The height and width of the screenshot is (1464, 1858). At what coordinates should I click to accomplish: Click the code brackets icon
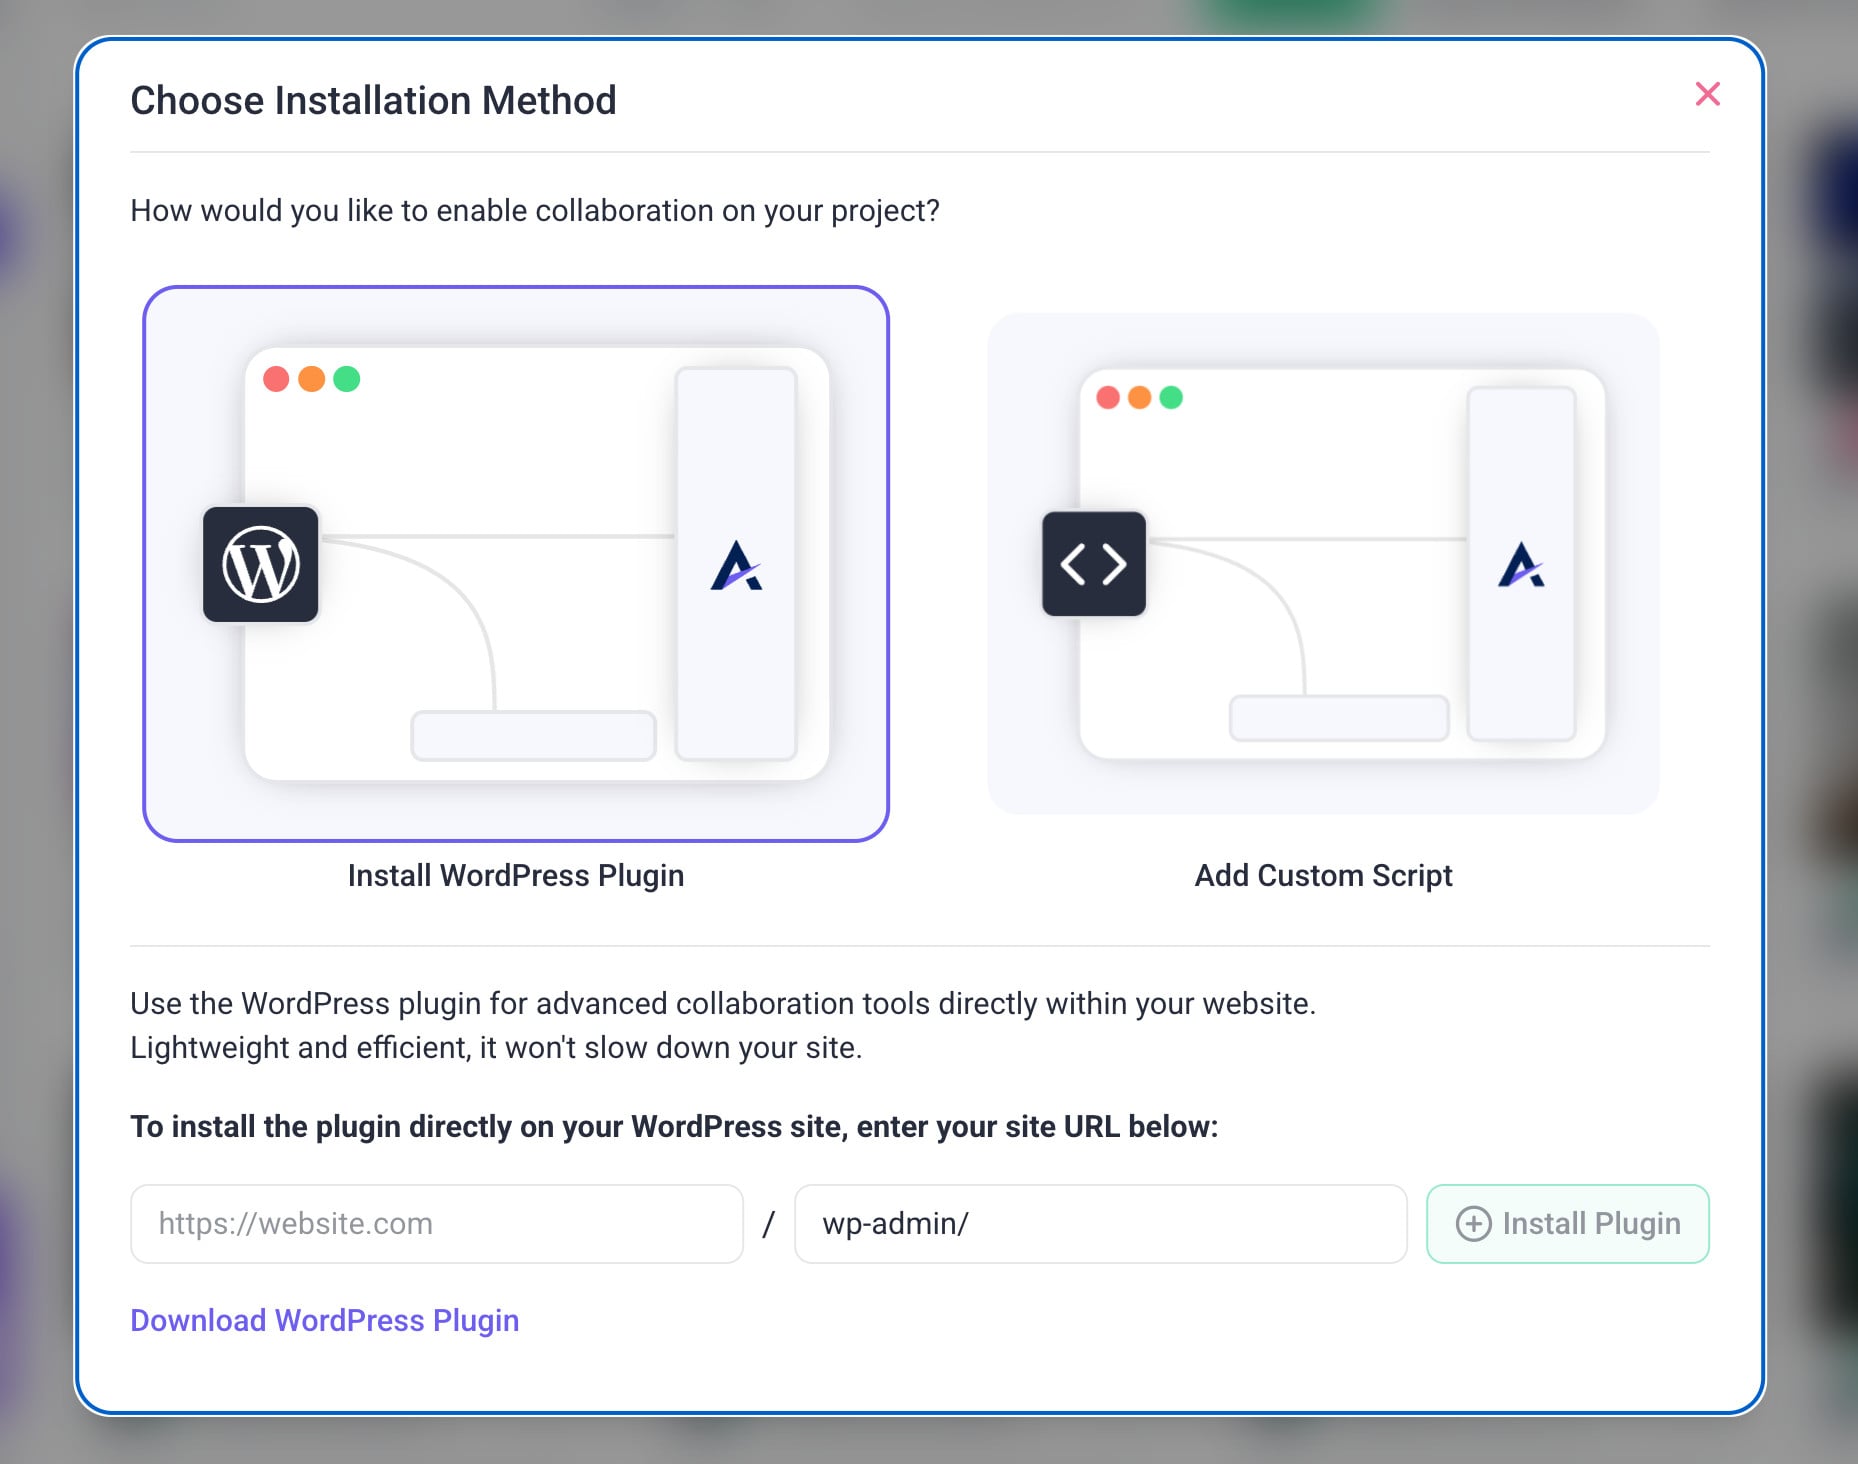coord(1094,564)
